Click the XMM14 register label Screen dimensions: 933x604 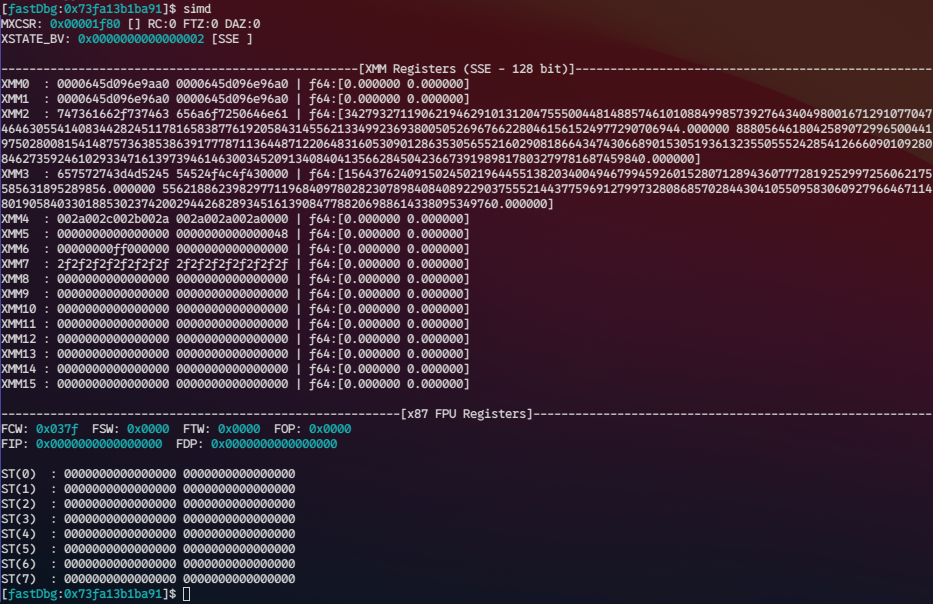(x=18, y=369)
